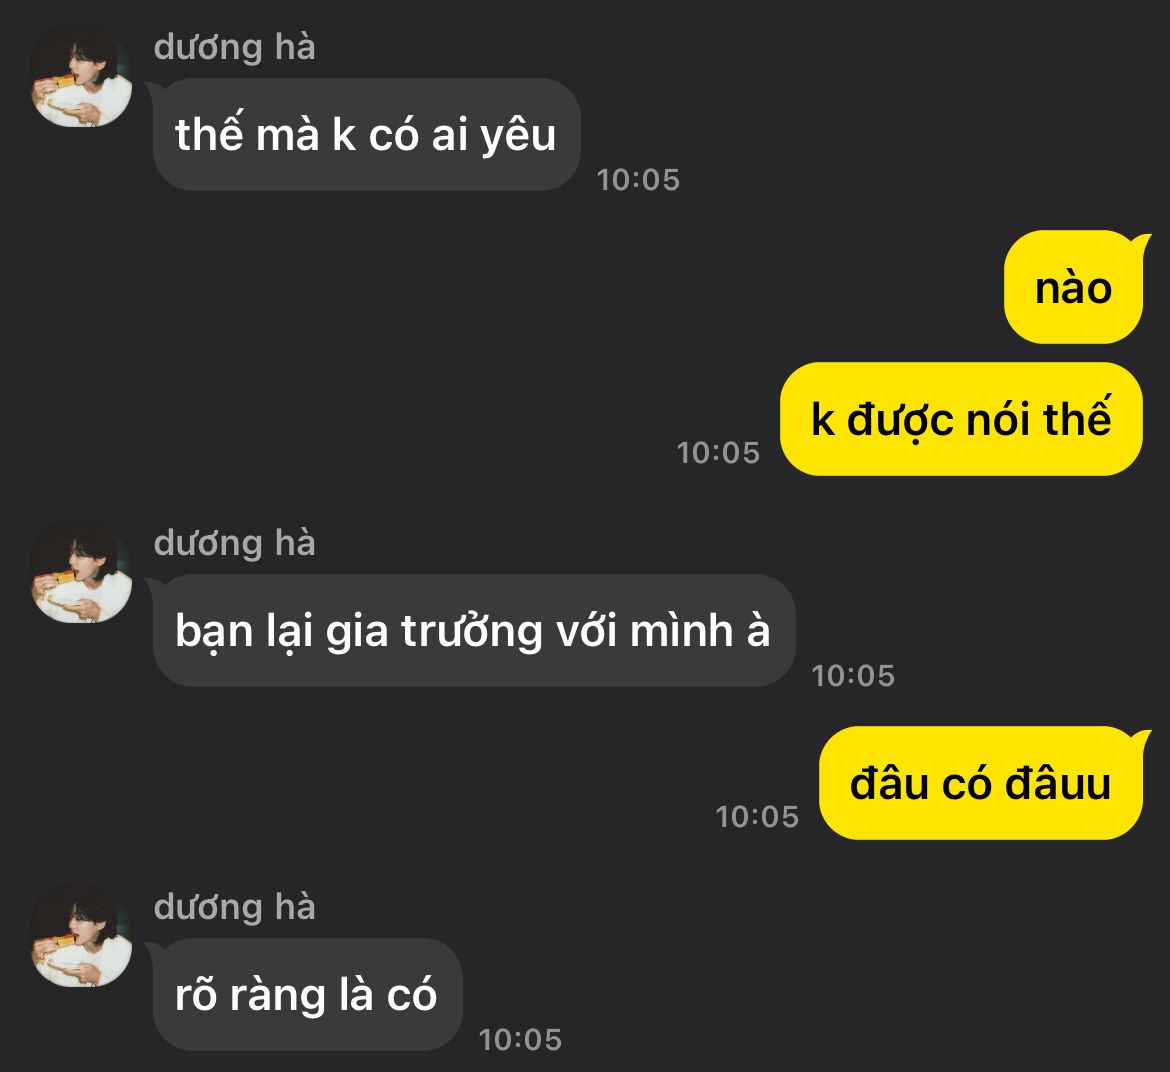This screenshot has height=1072, width=1170.
Task: Tap the 'rõ ràng là có' message
Action: [x=307, y=995]
